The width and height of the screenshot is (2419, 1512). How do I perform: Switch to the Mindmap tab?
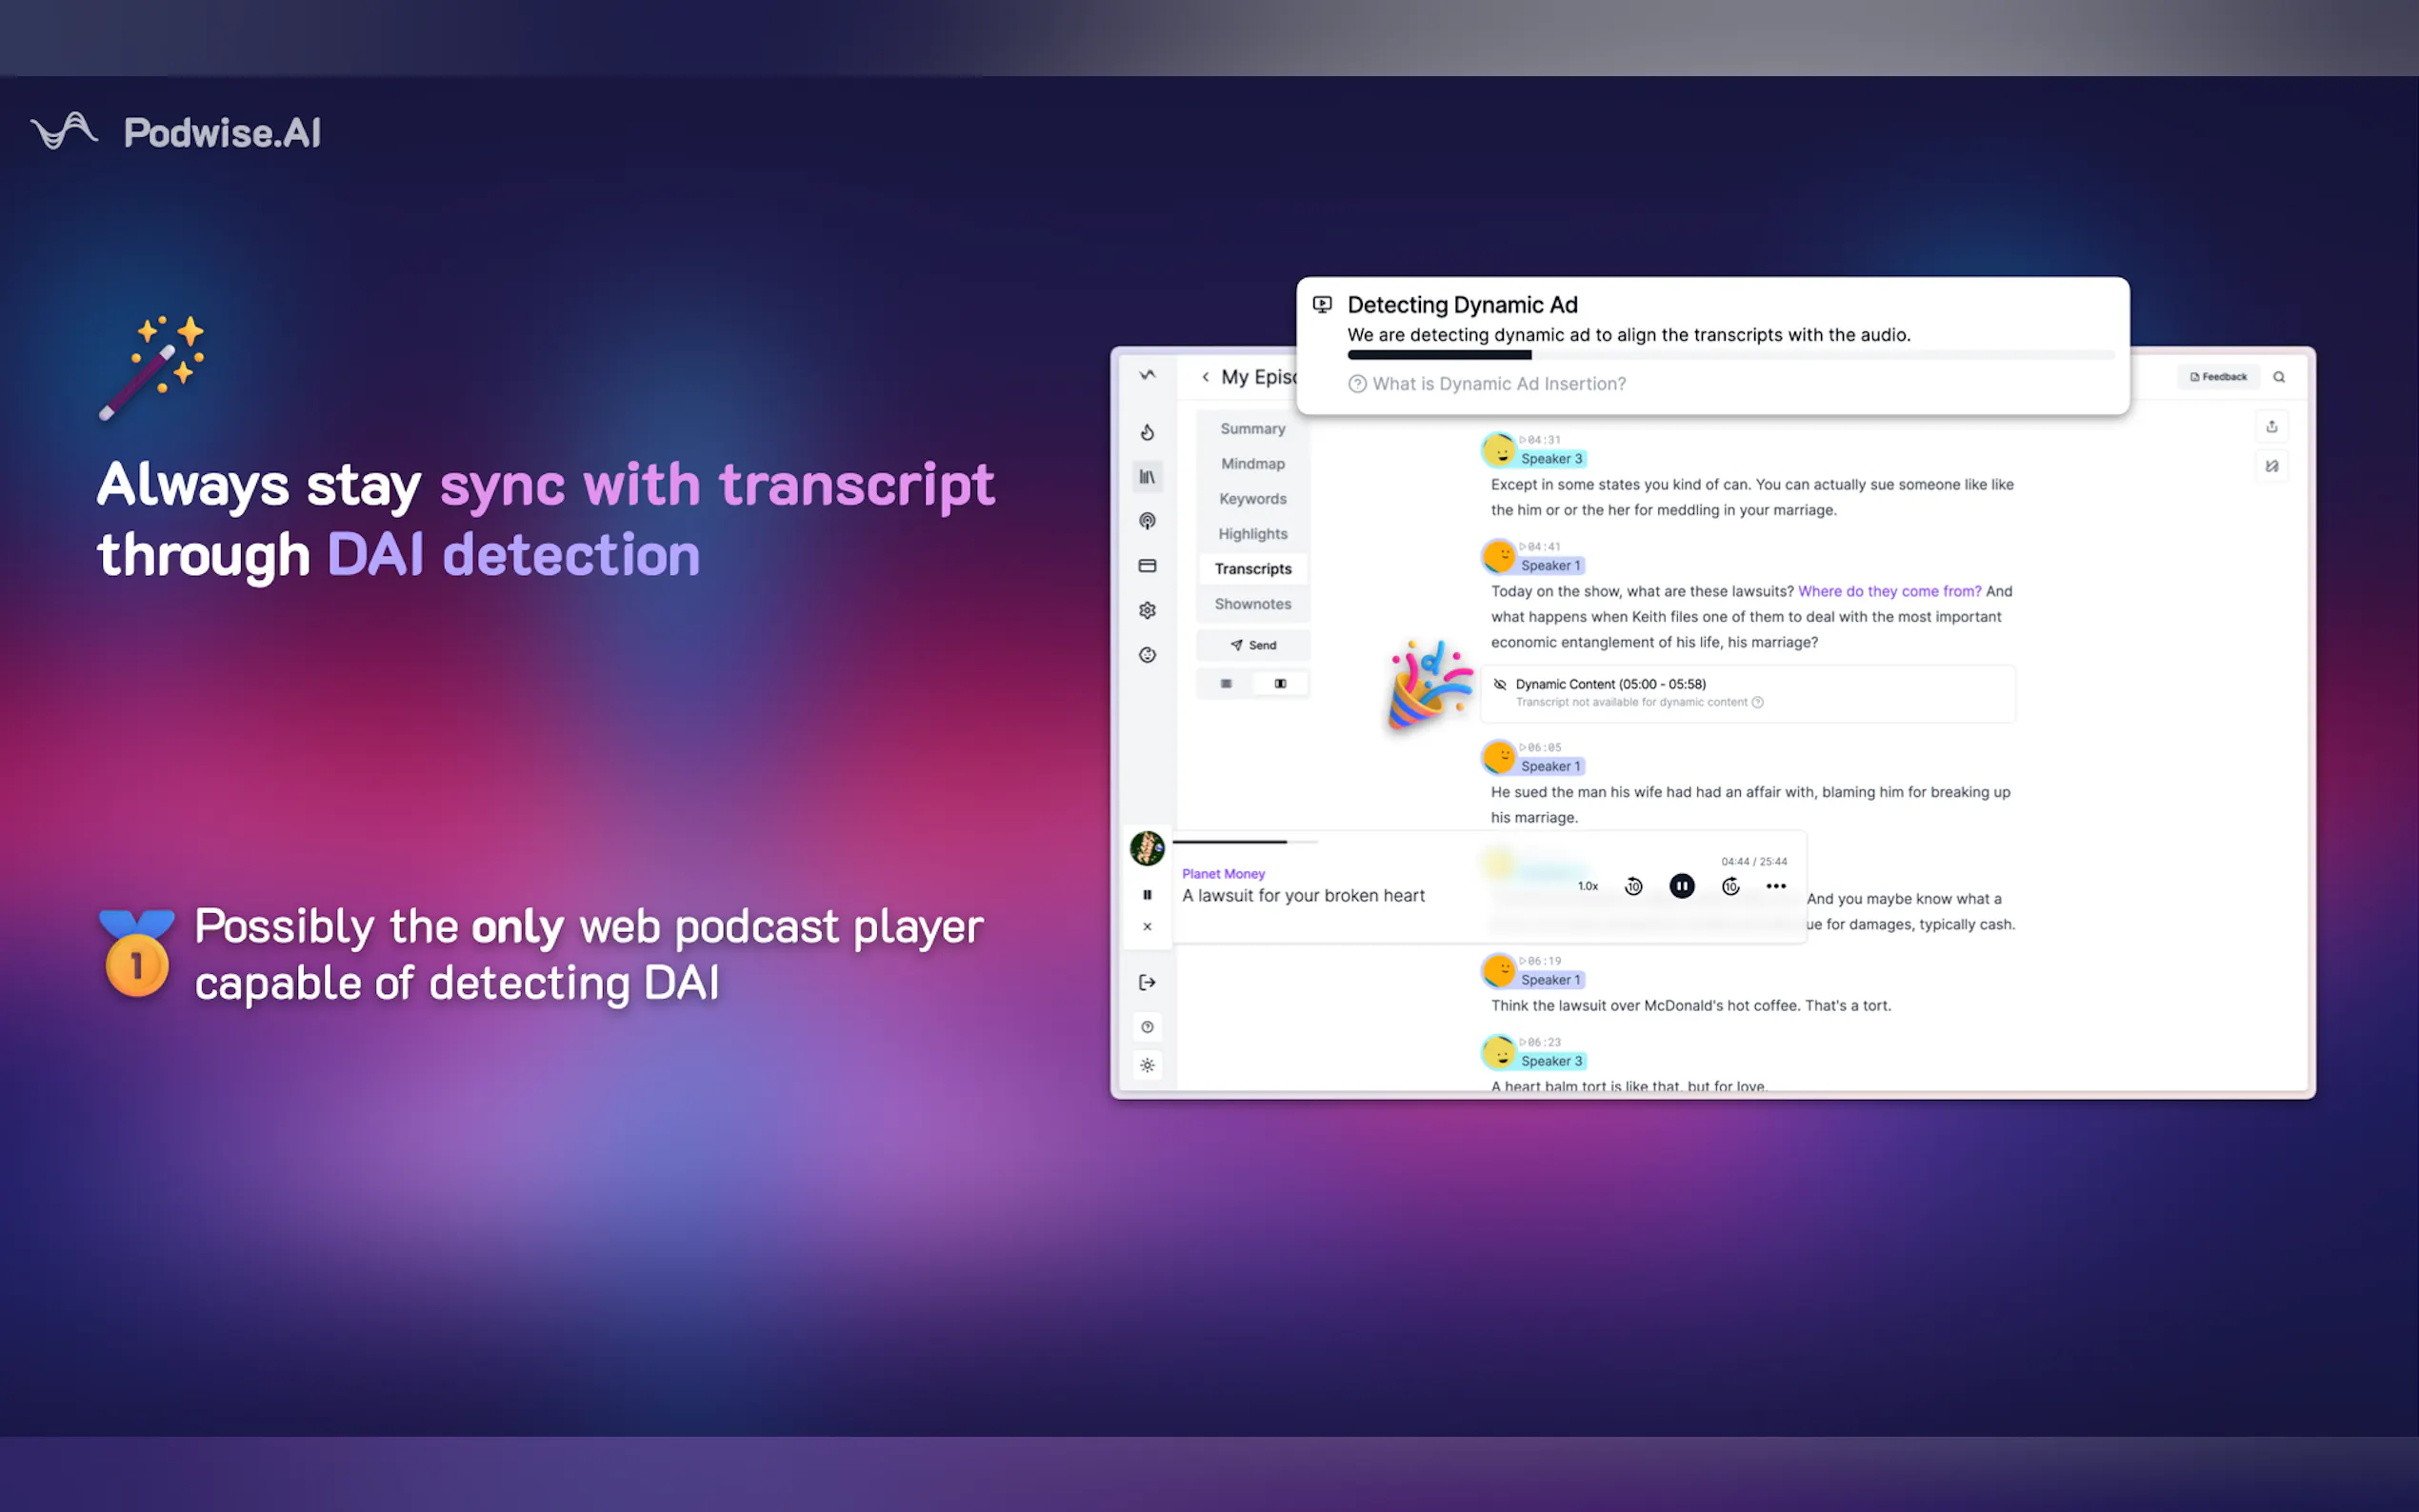pos(1252,464)
